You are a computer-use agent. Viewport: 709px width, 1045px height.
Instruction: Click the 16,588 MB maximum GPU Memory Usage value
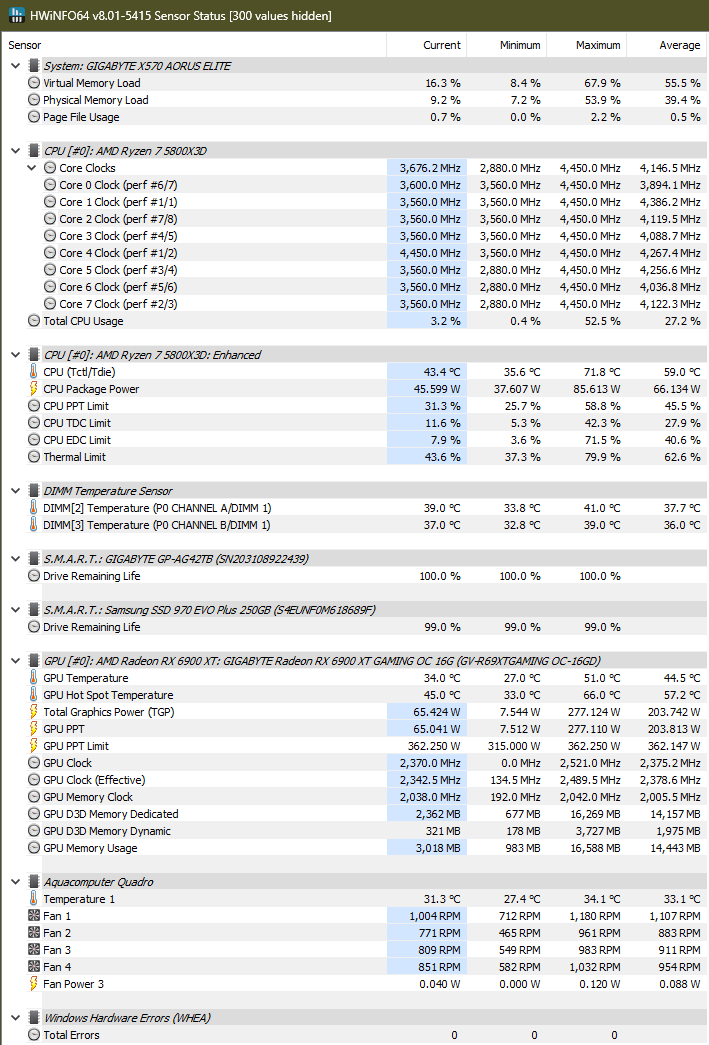coord(596,848)
